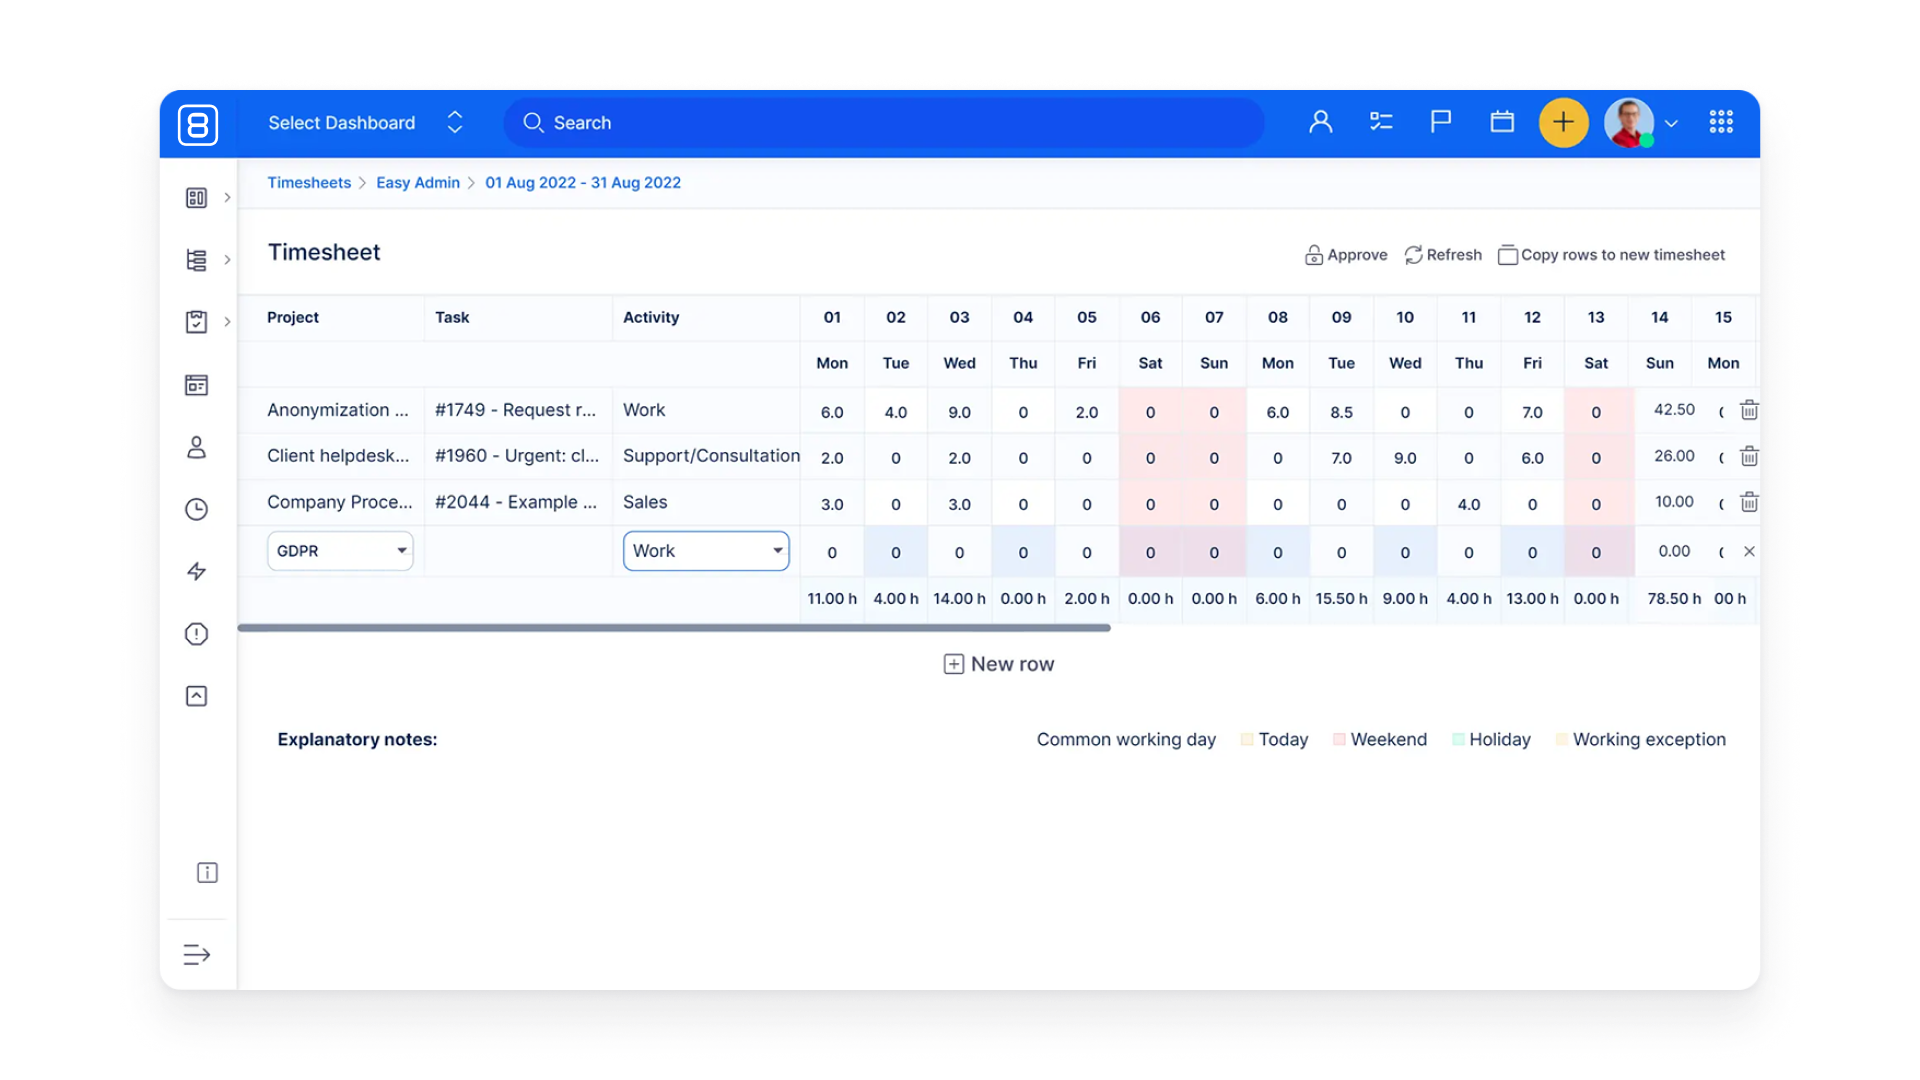The image size is (1920, 1080).
Task: Click the yellow plus add button
Action: [x=1563, y=123]
